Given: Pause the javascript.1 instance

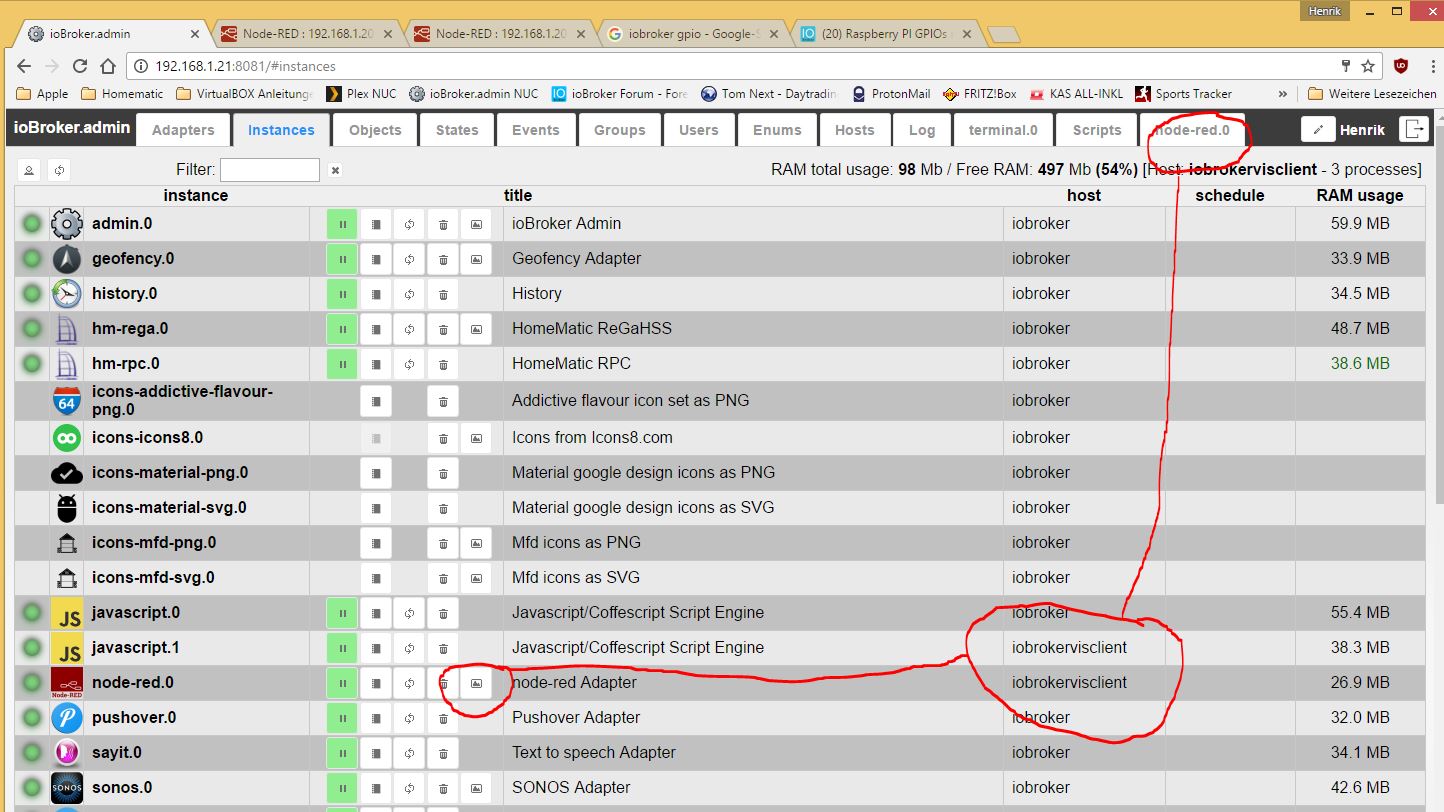Looking at the screenshot, I should [x=342, y=648].
